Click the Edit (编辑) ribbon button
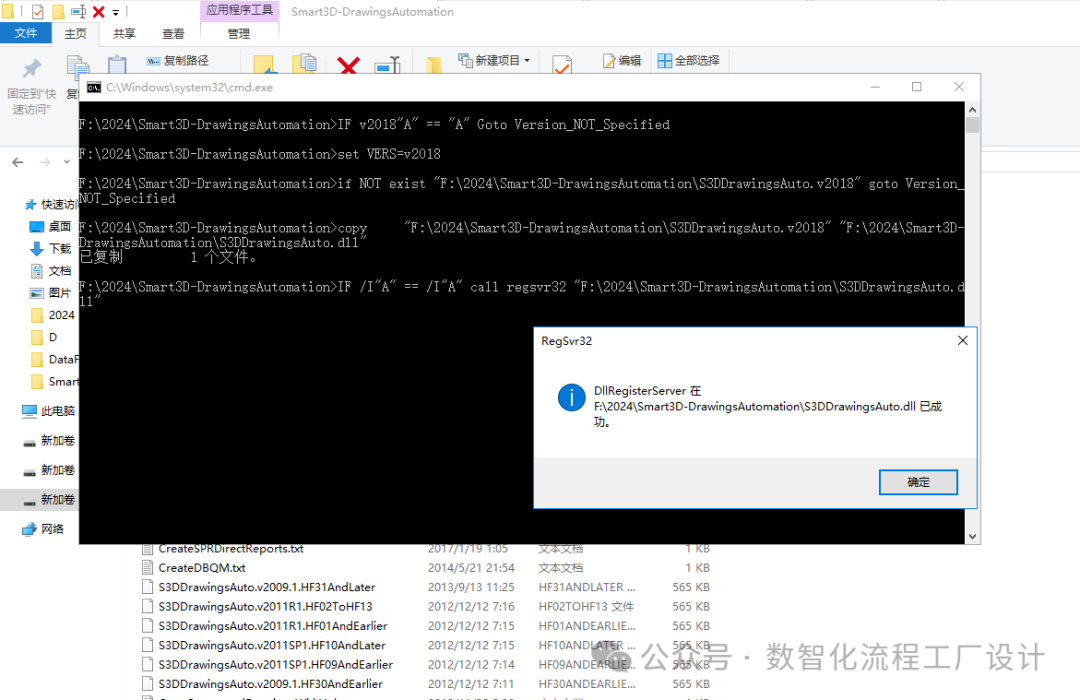Screen dimensions: 1080x700 (622, 61)
